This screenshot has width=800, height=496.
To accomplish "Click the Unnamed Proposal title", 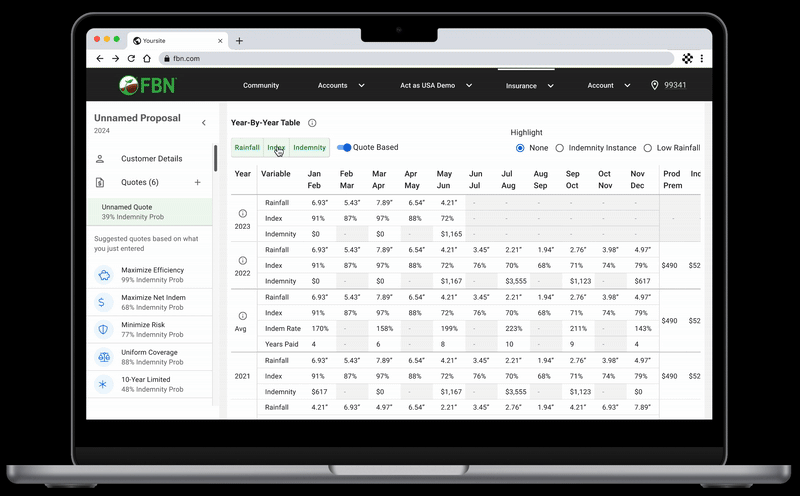I will (137, 118).
